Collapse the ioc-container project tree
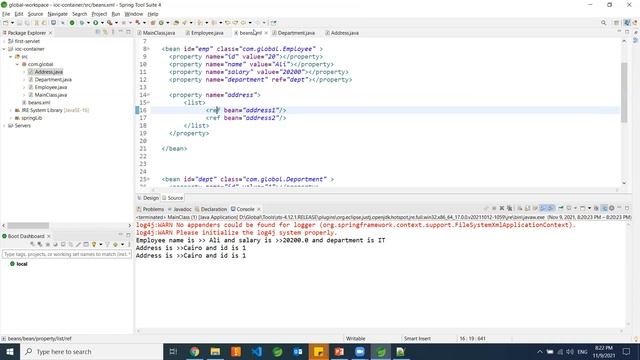The image size is (640, 360). pyautogui.click(x=4, y=49)
